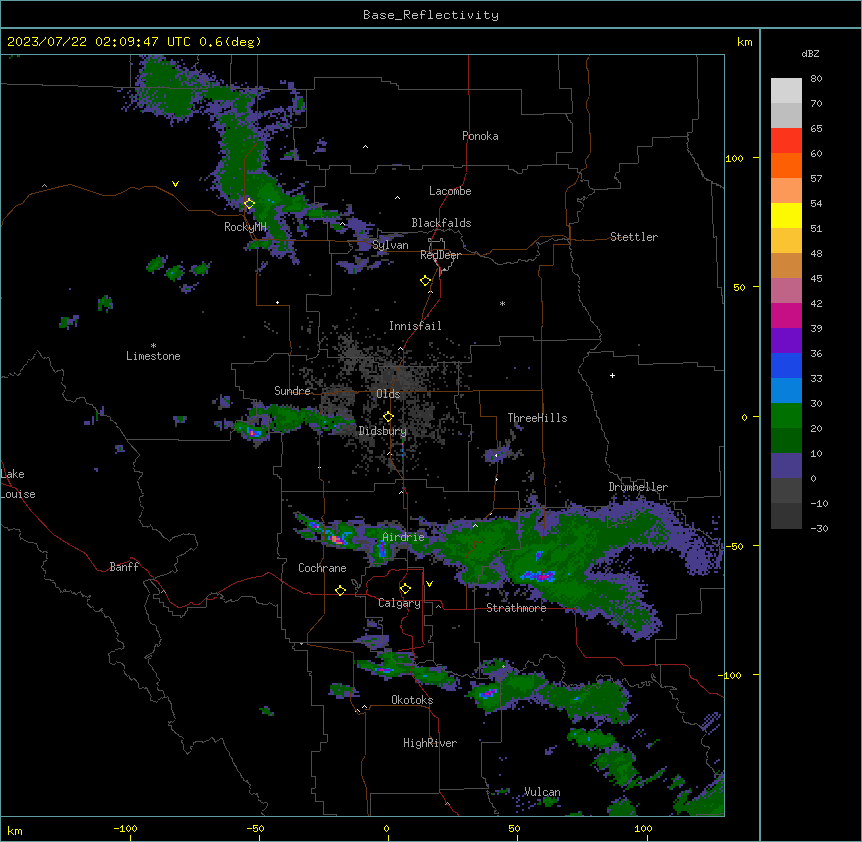
Task: Click the light gray 80 dBZ legend swatch
Action: (786, 91)
